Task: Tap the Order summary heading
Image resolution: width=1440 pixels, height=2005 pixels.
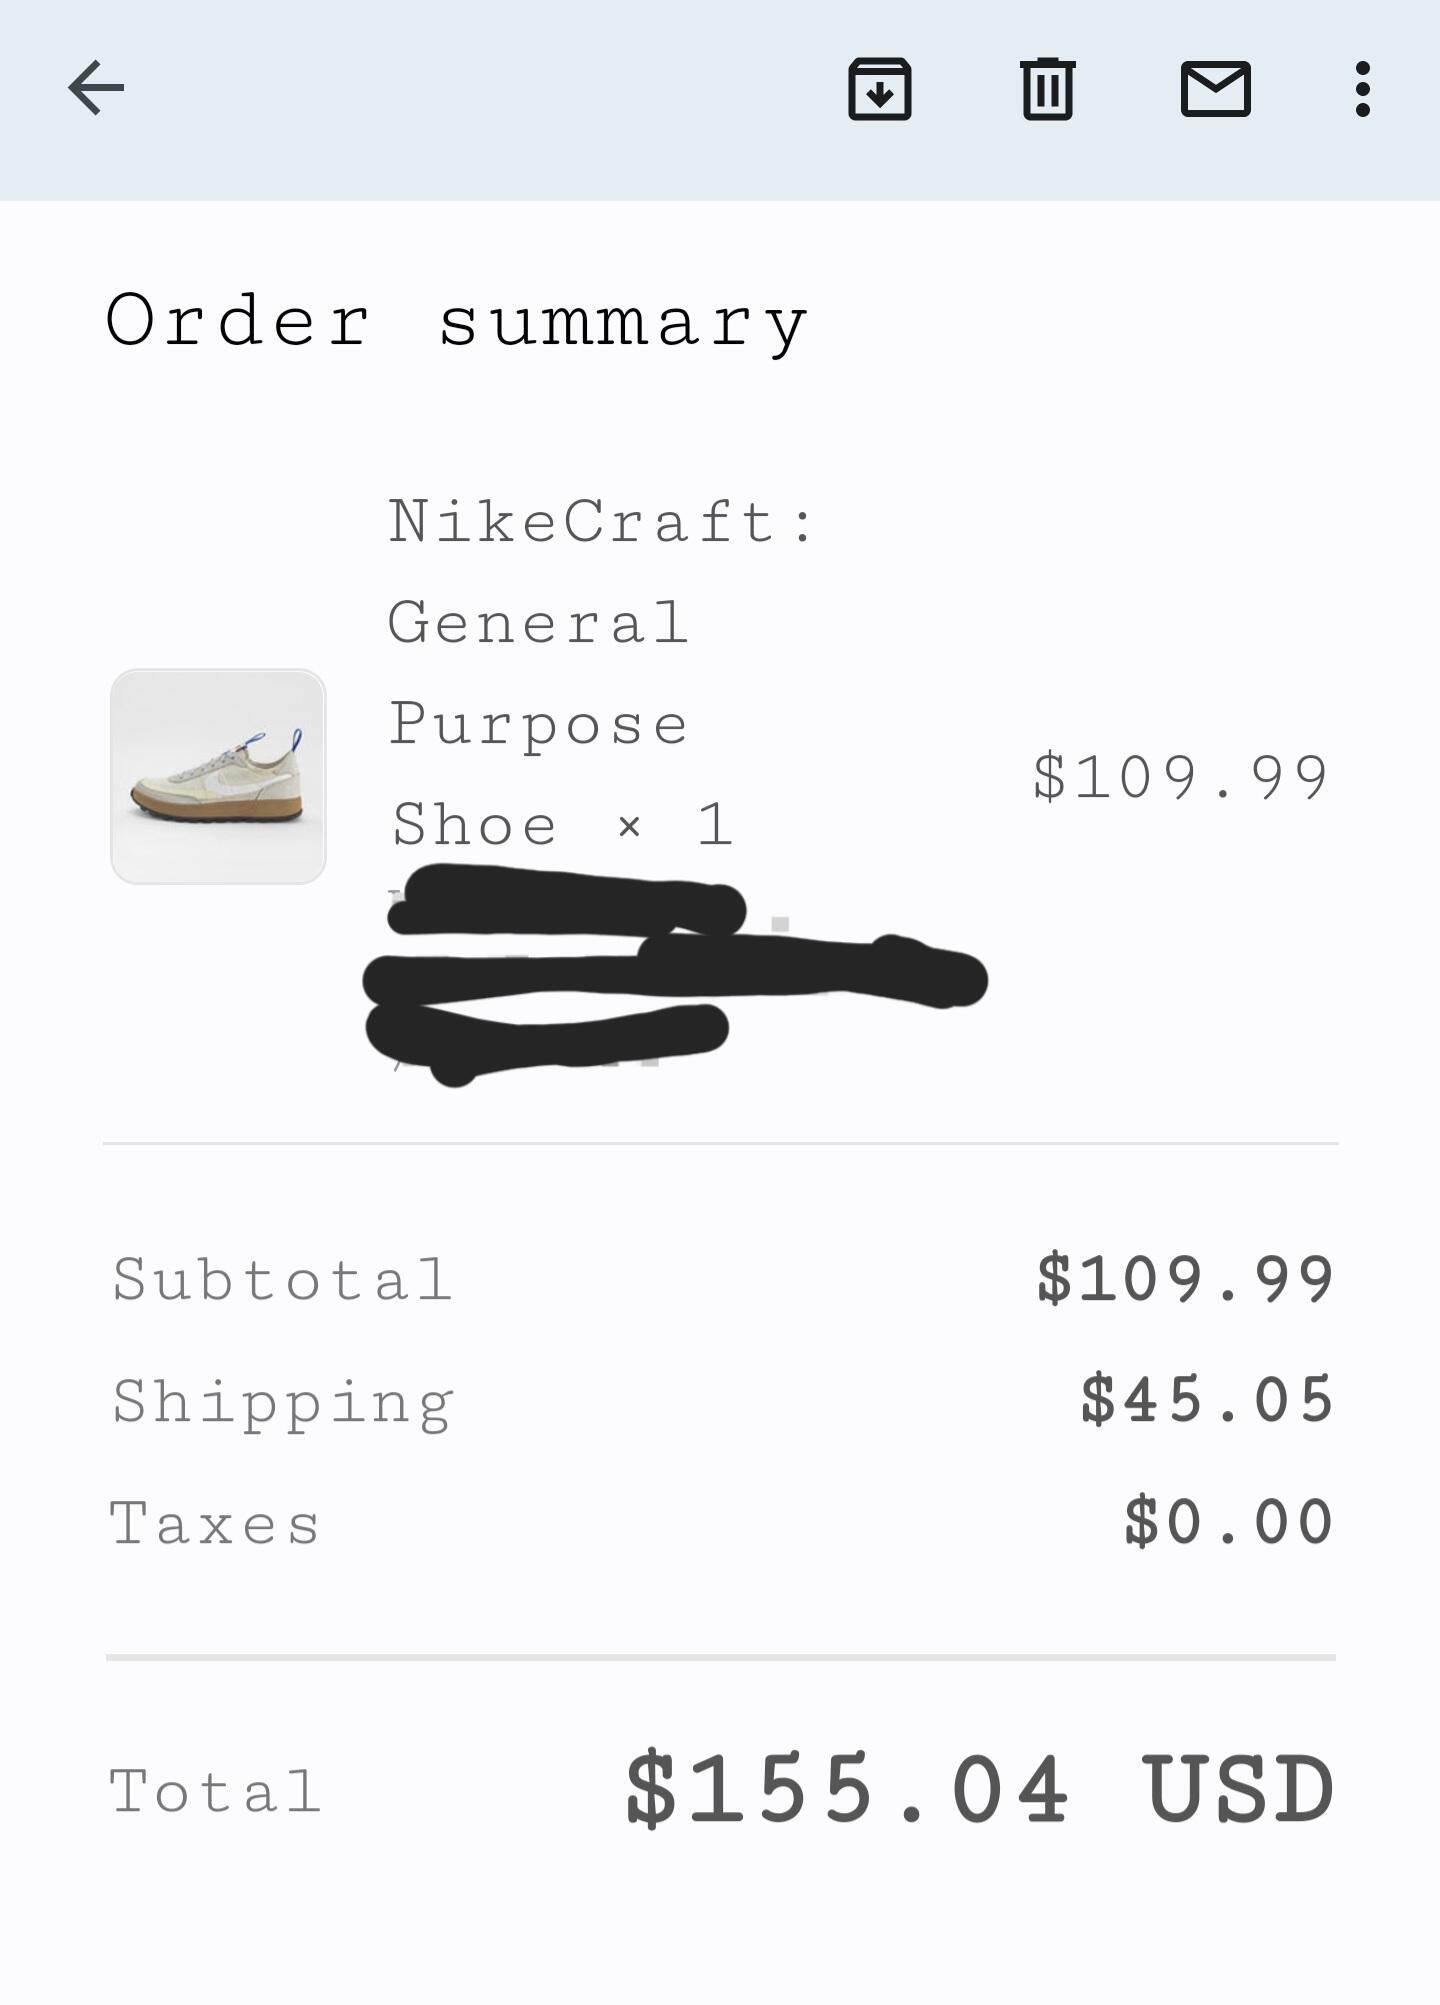Action: (x=456, y=322)
